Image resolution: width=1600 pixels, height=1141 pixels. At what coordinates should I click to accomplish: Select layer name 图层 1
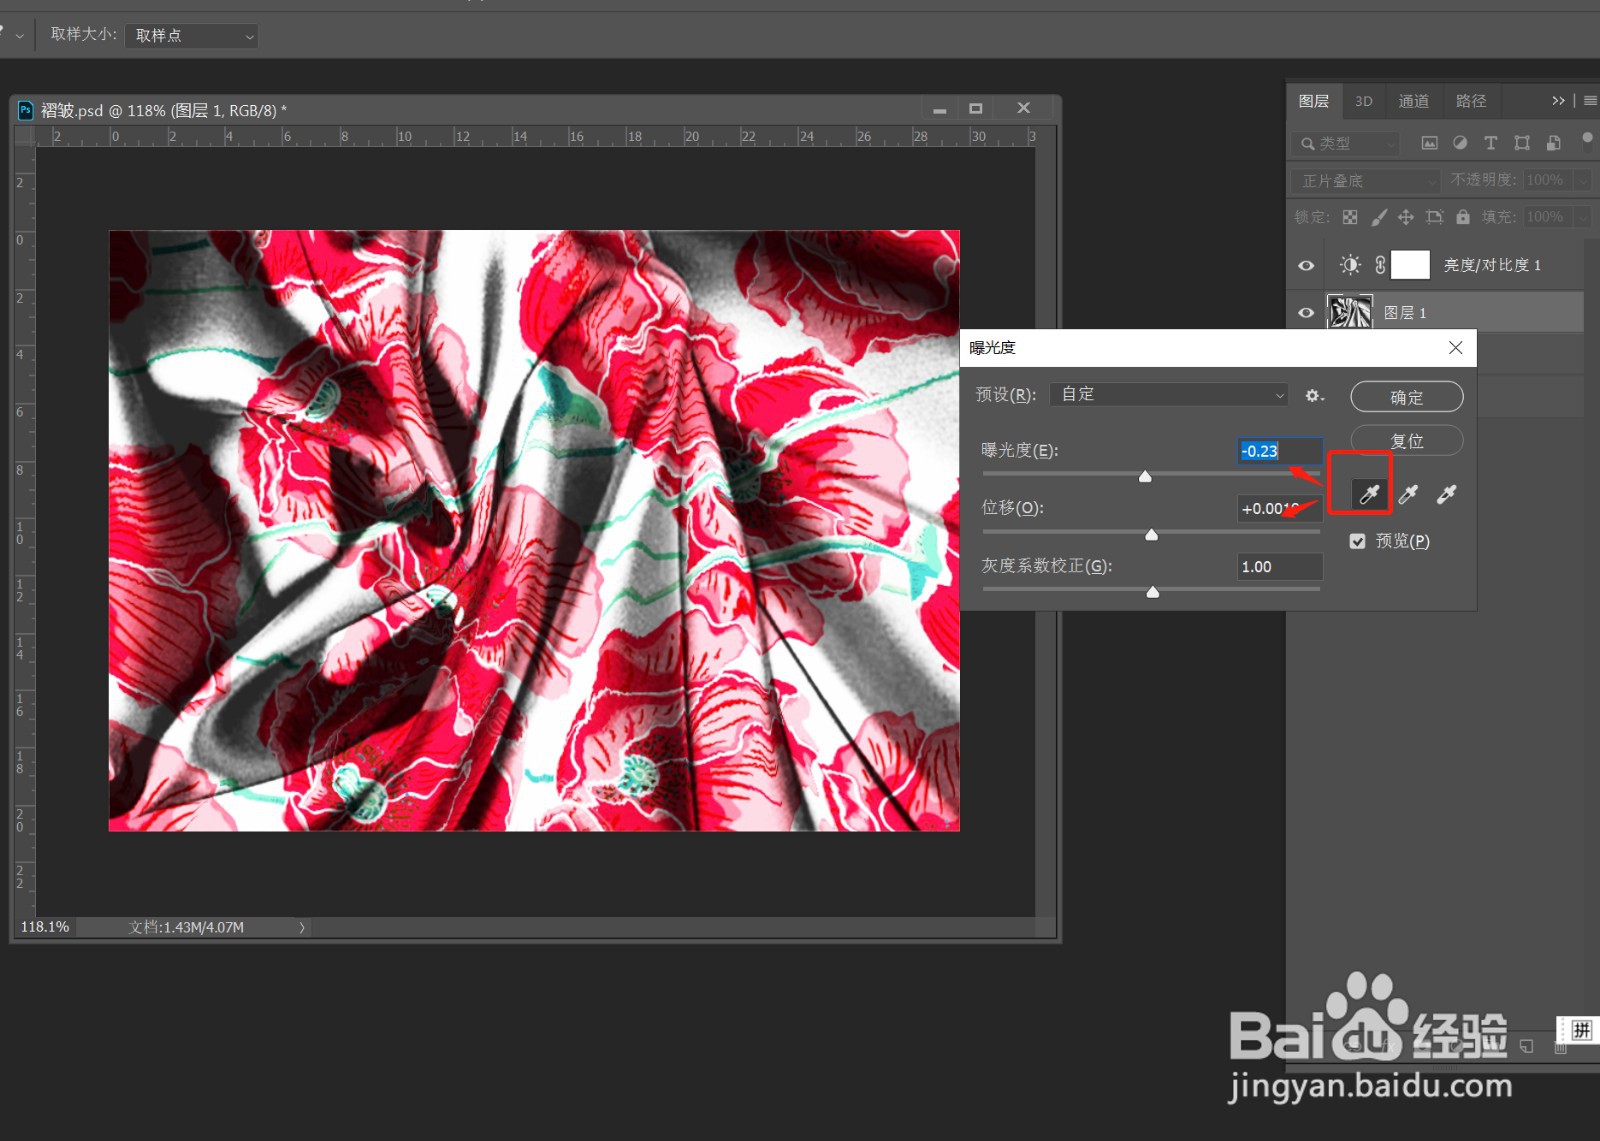(x=1405, y=313)
